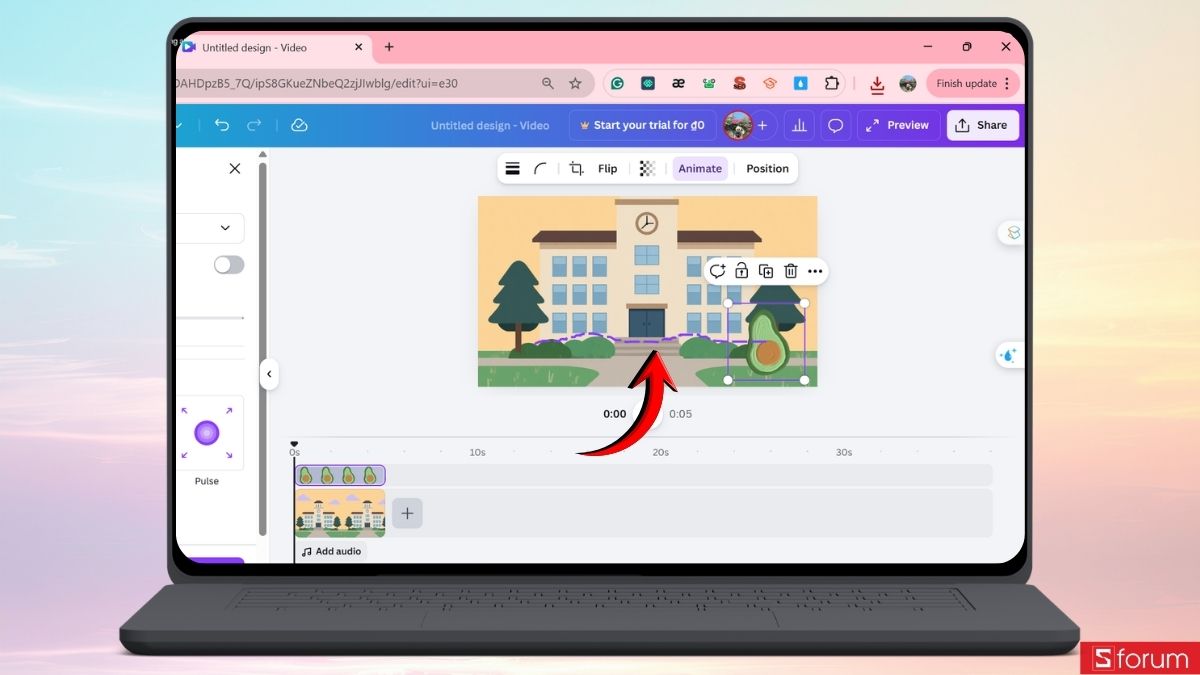Click the redo arrow in Canva header

click(254, 125)
